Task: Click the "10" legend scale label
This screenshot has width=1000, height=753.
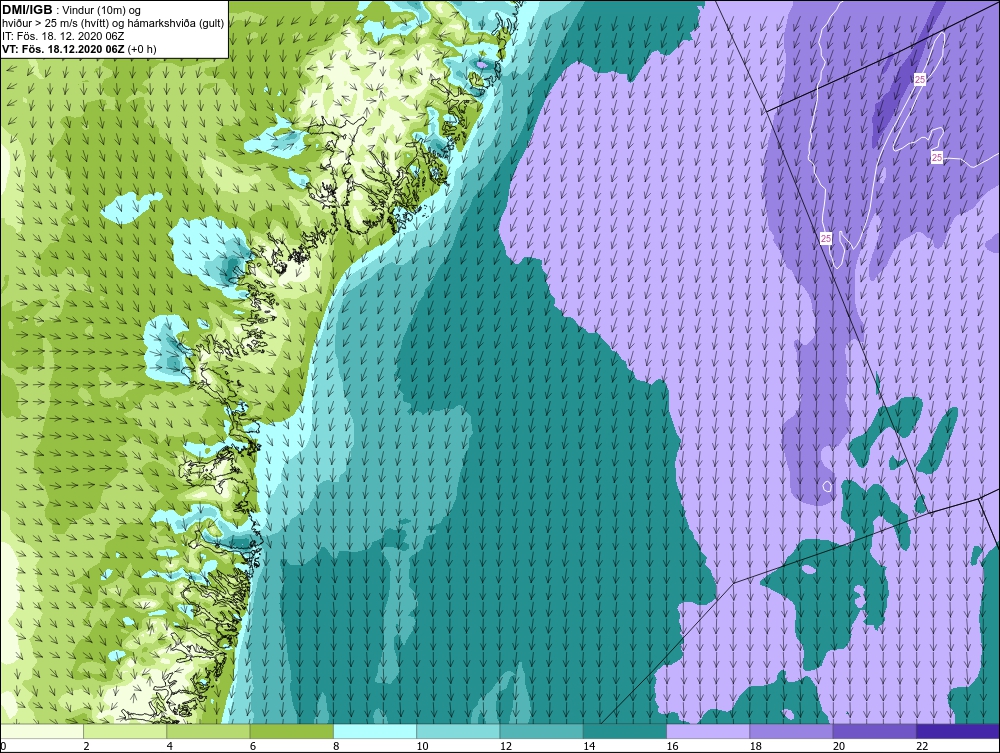Action: tap(422, 747)
